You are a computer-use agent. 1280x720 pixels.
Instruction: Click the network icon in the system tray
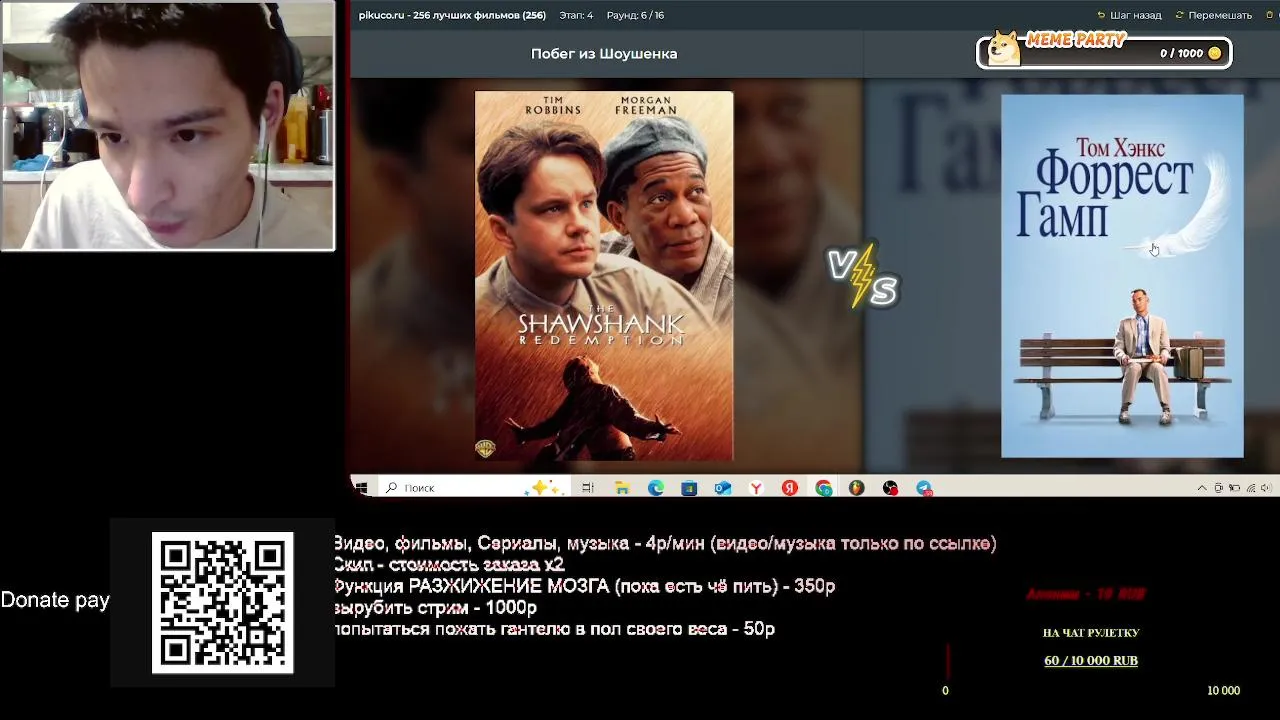tap(1250, 488)
